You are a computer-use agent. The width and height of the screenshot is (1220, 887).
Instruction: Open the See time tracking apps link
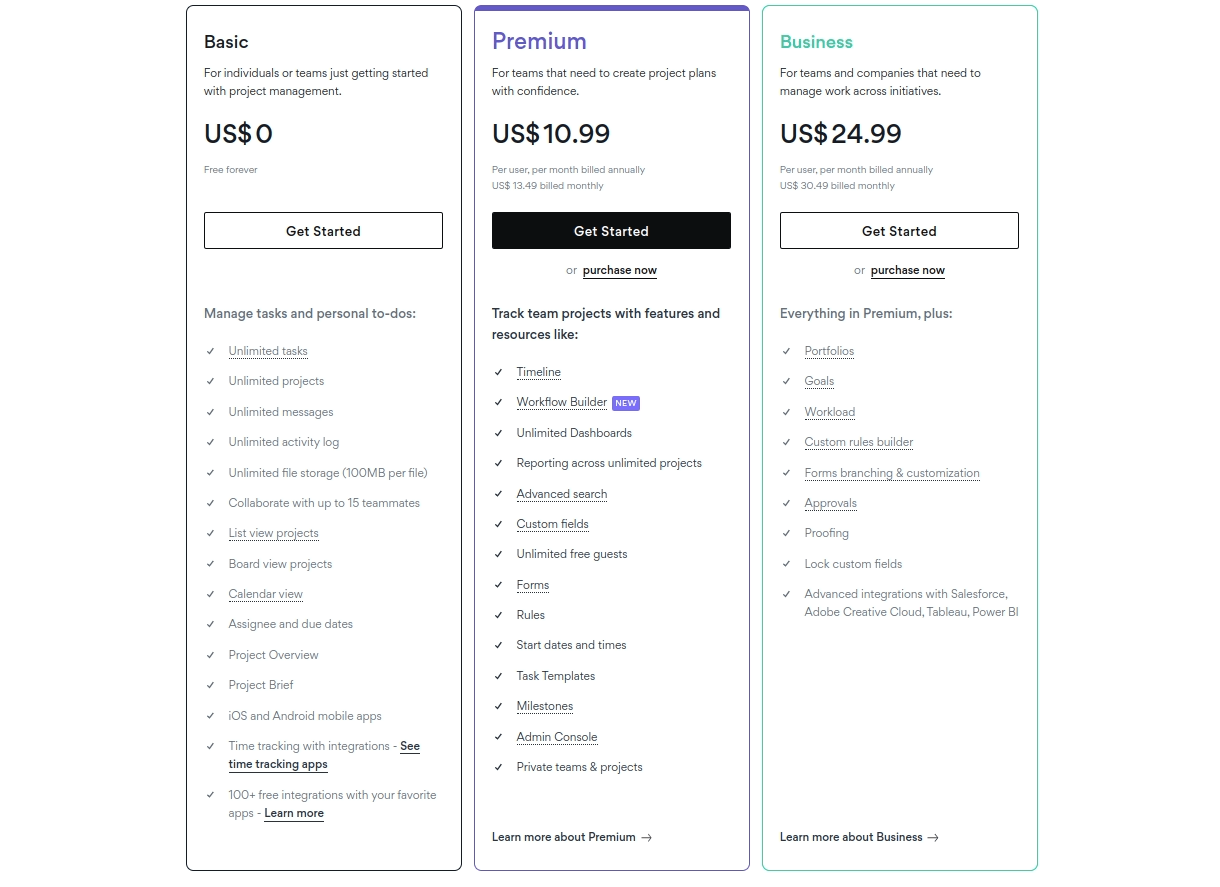[324, 755]
